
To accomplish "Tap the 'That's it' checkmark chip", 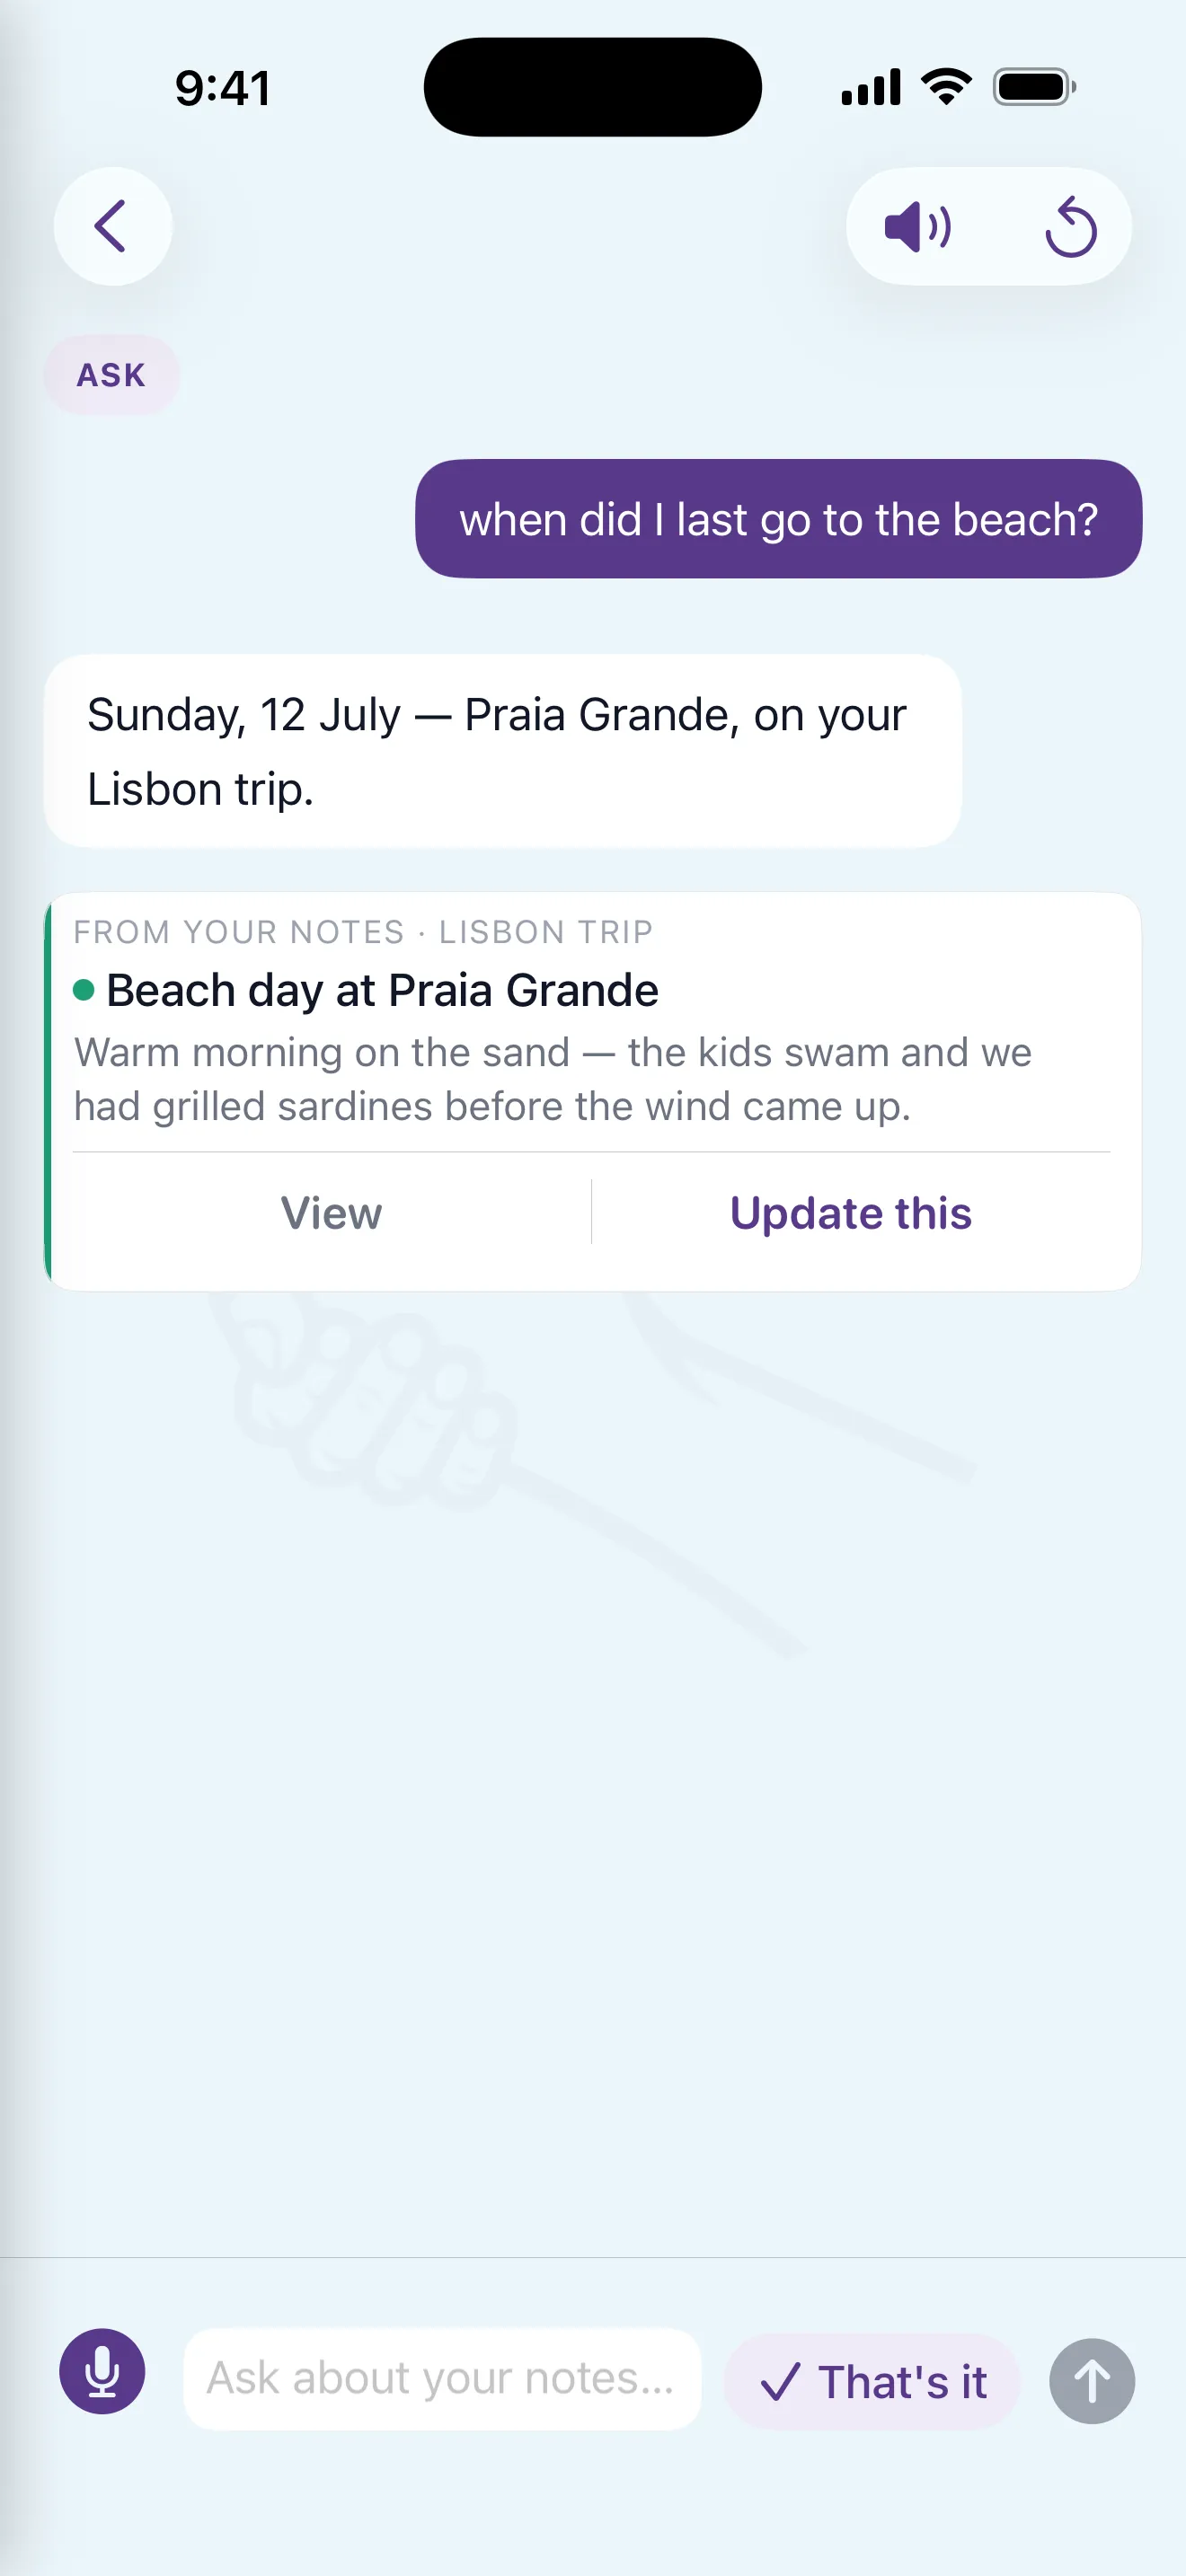I will (x=872, y=2381).
